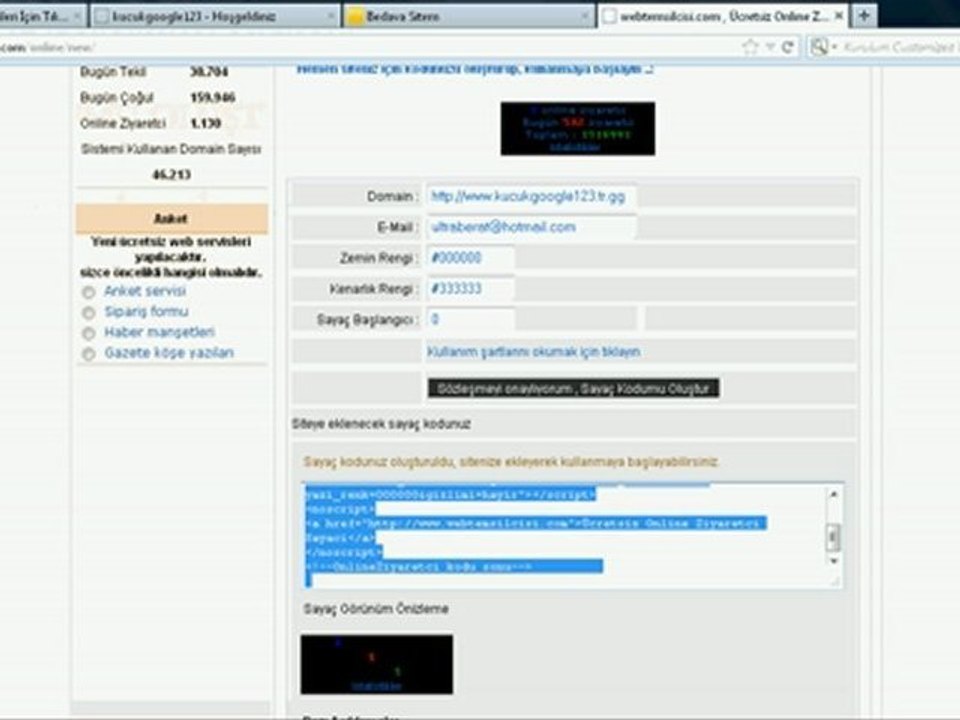Click the Sayaç Görünüm Önizleme preview image
The height and width of the screenshot is (720, 960).
coord(377,664)
